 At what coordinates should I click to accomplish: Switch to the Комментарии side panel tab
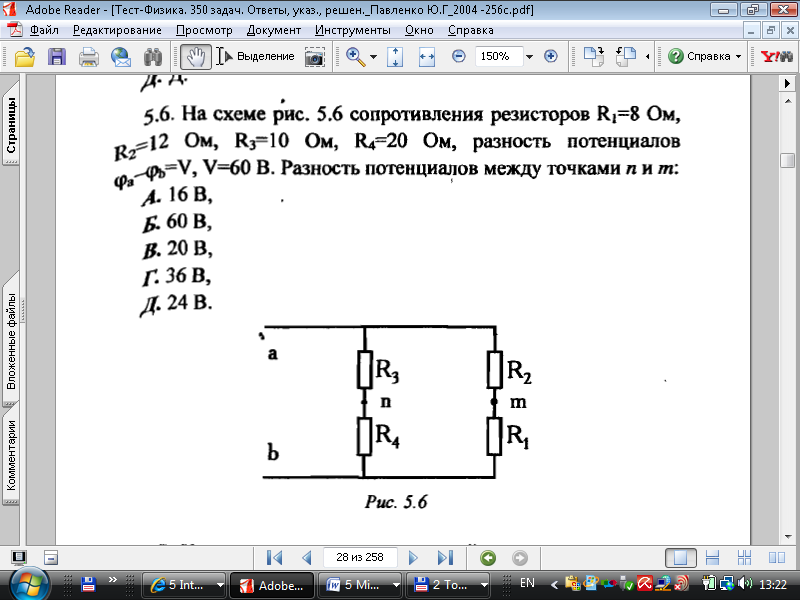tap(11, 454)
